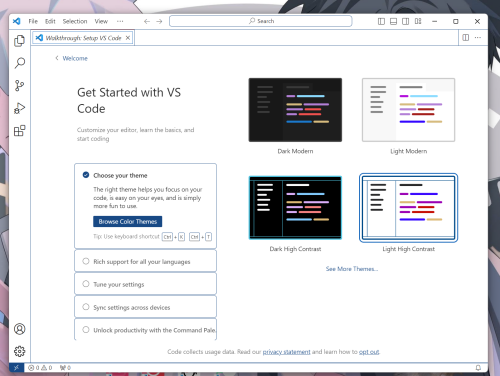The image size is (500, 376).
Task: Open the Run and Debug view
Action: [19, 108]
